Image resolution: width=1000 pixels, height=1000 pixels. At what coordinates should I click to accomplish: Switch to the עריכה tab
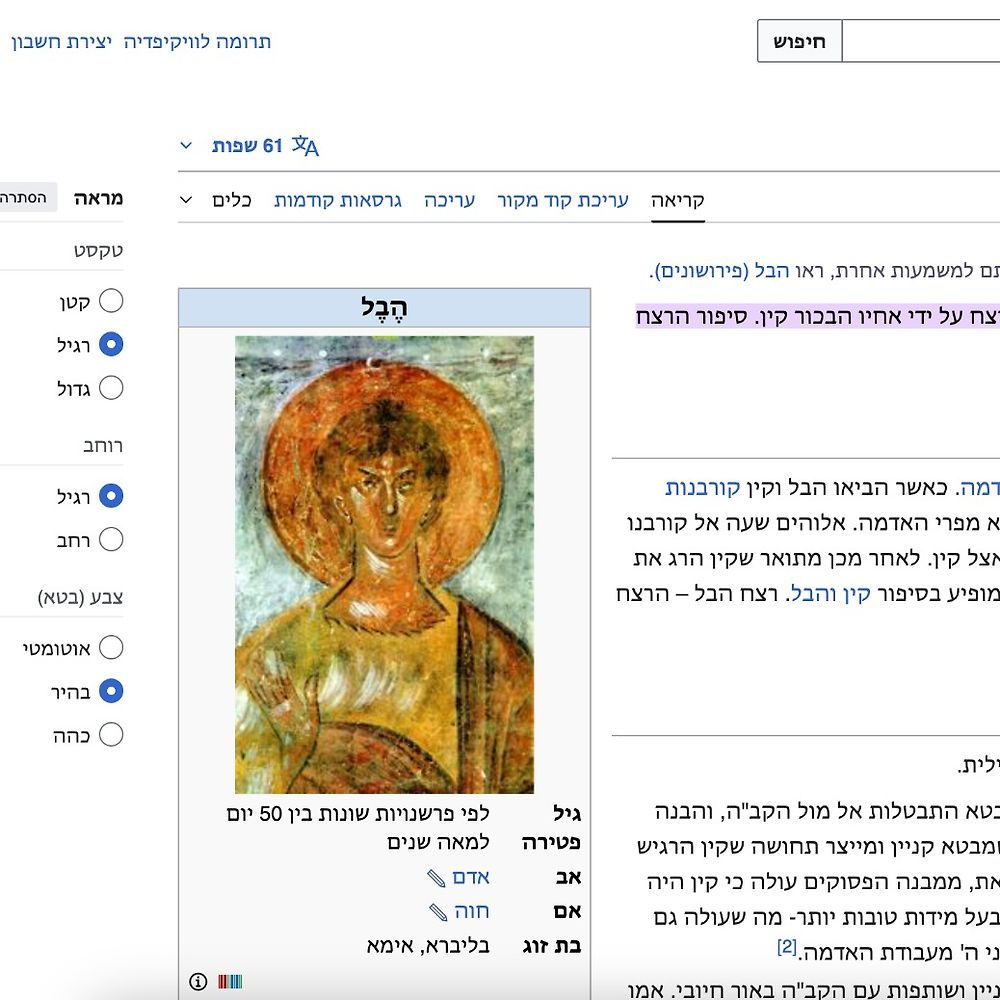449,200
